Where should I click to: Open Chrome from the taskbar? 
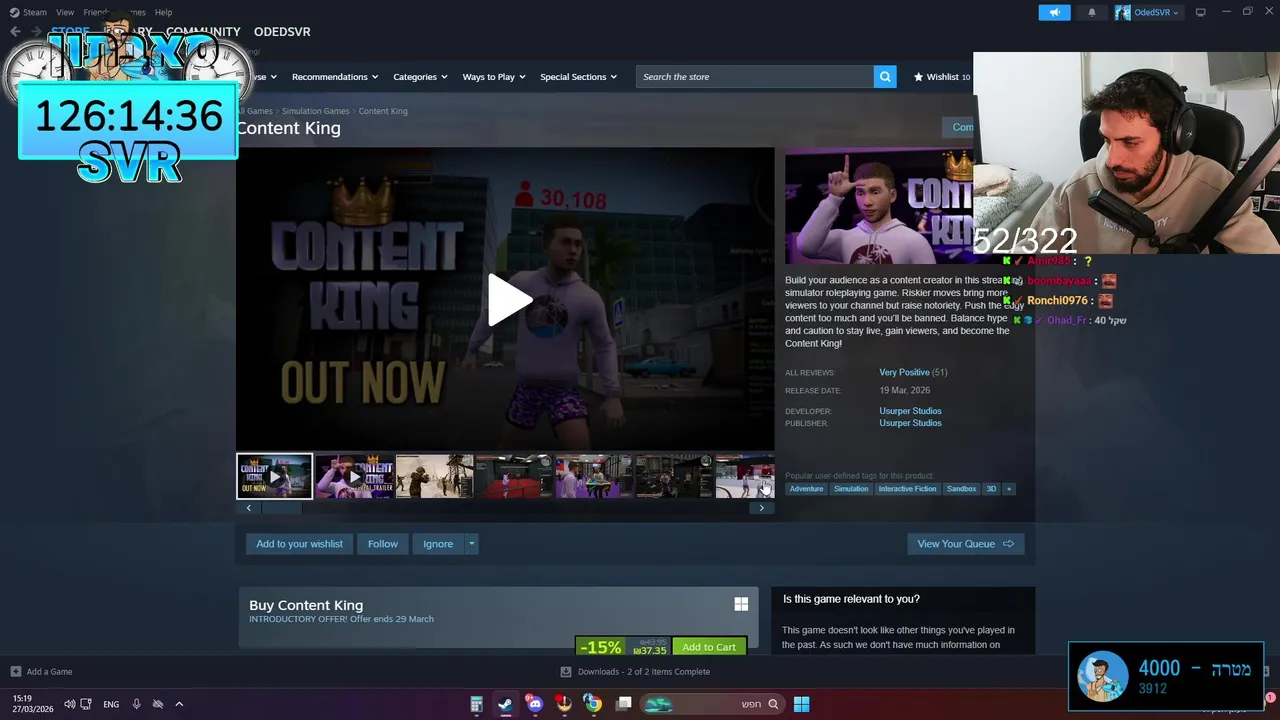click(593, 704)
